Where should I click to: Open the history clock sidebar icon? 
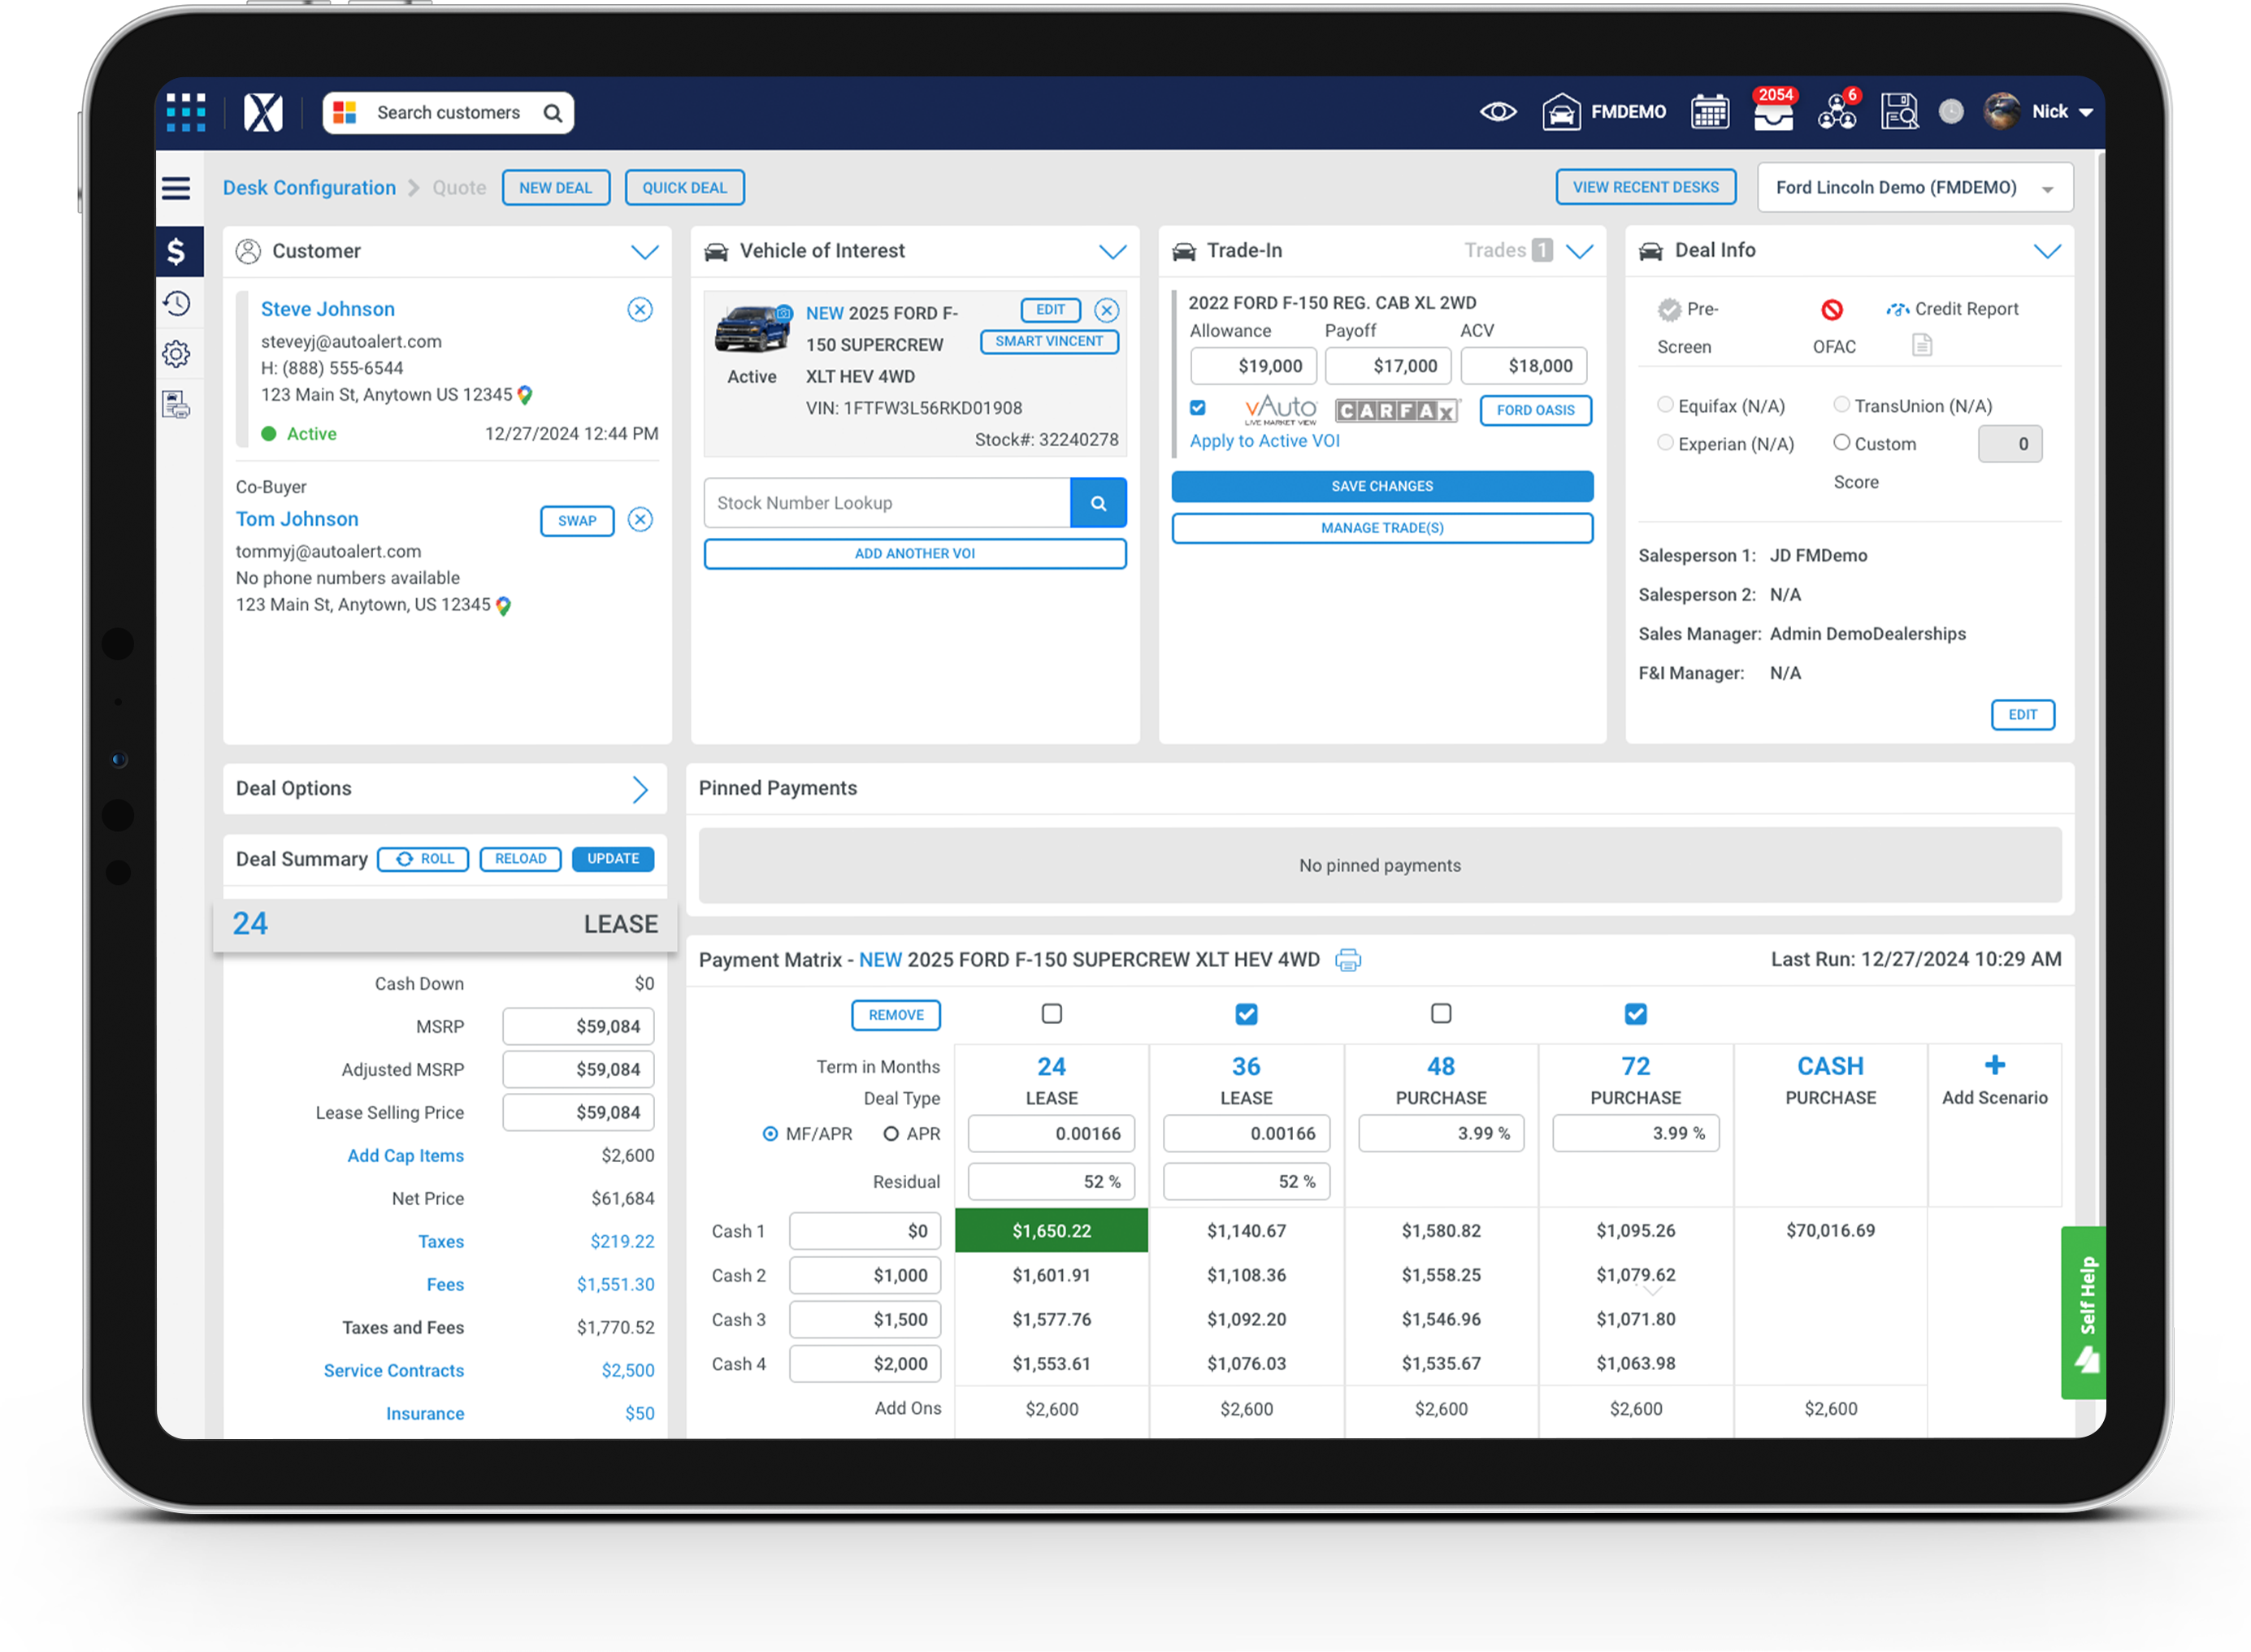pos(177,303)
